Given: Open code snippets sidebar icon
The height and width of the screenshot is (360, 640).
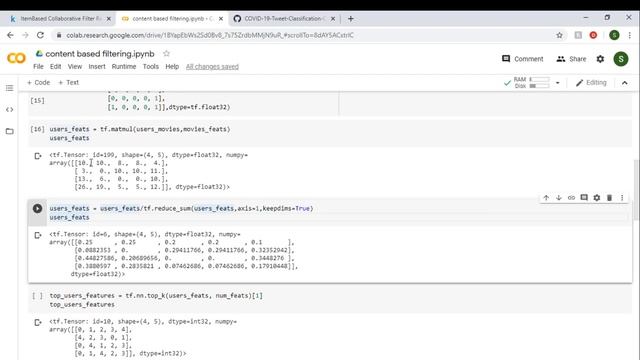Looking at the screenshot, I should [x=9, y=109].
